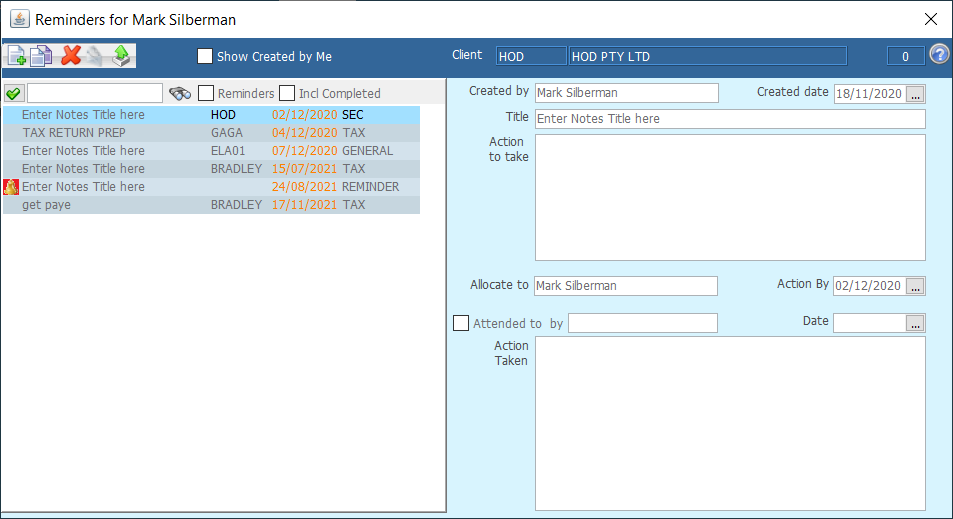Enable Show Created by Me checkbox
This screenshot has width=953, height=519.
(x=205, y=57)
